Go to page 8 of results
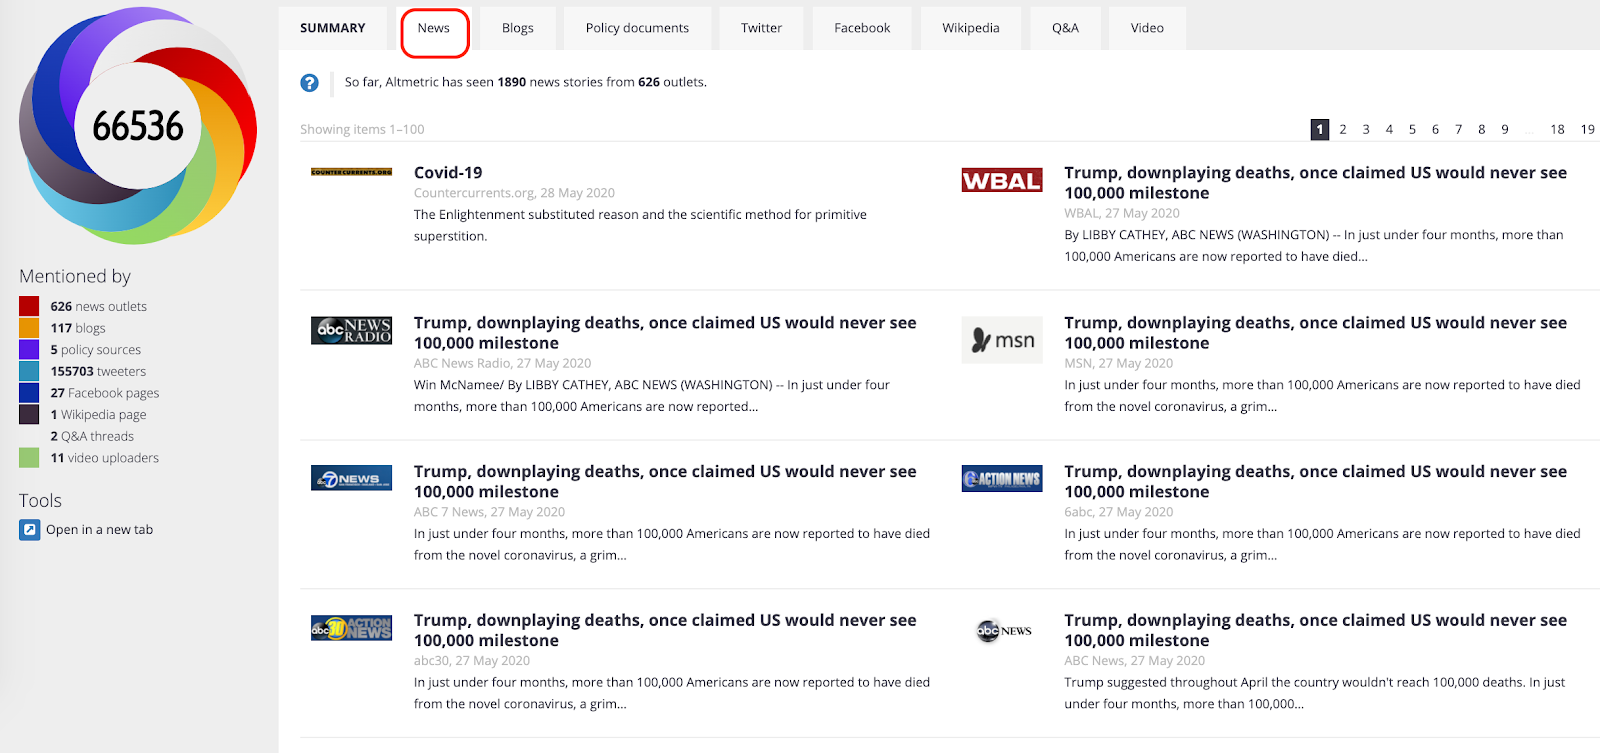The image size is (1600, 753). coord(1481,129)
